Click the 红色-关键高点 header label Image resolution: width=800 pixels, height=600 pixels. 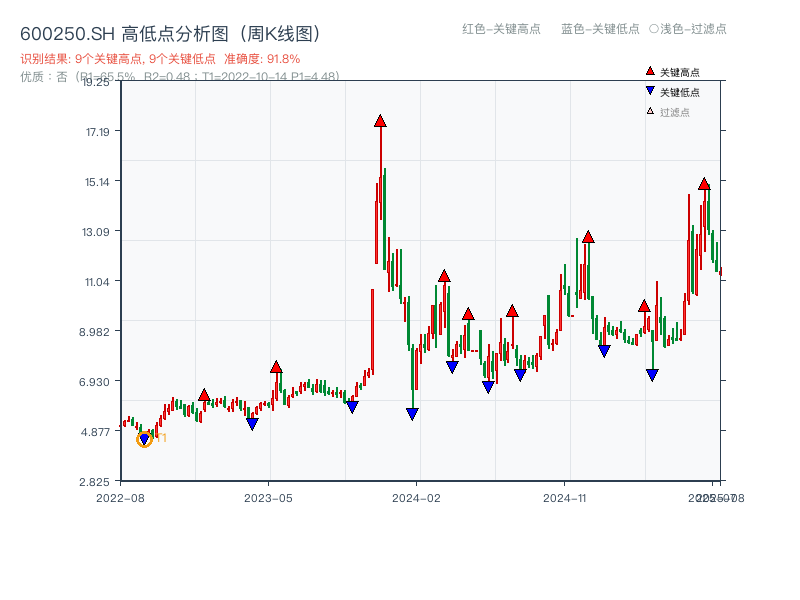501,29
